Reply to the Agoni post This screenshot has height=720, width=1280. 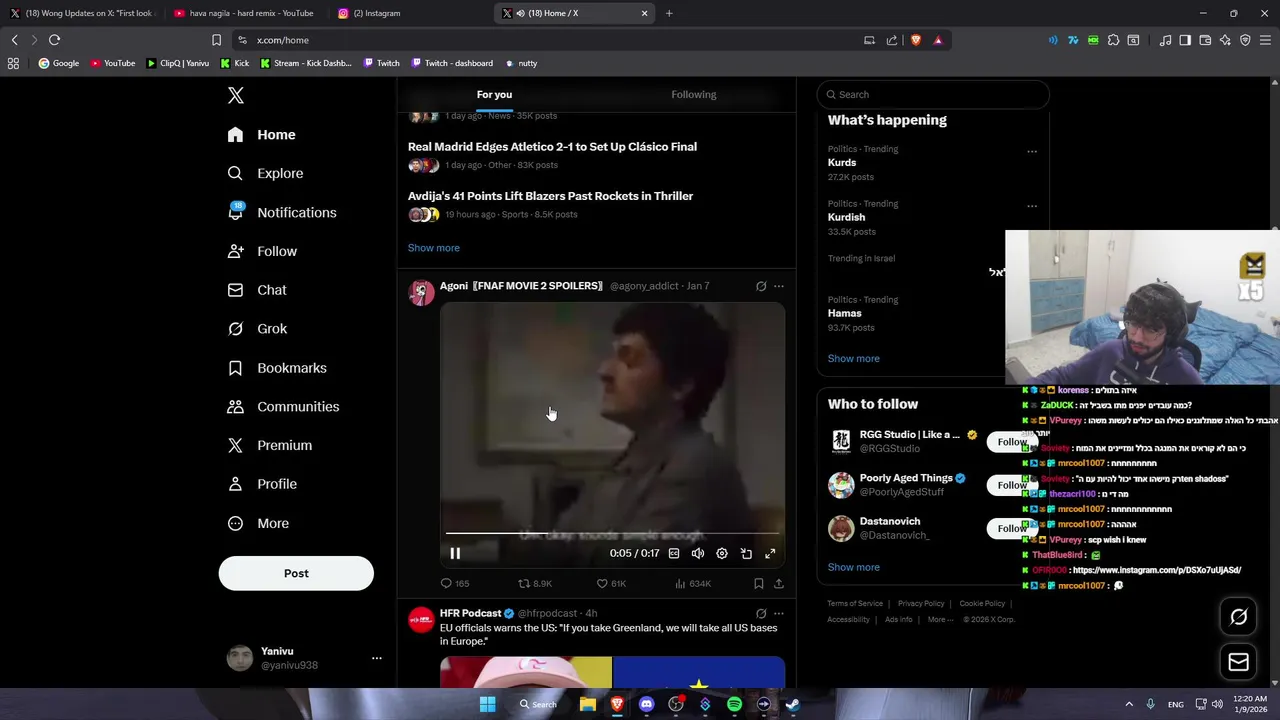coord(455,583)
